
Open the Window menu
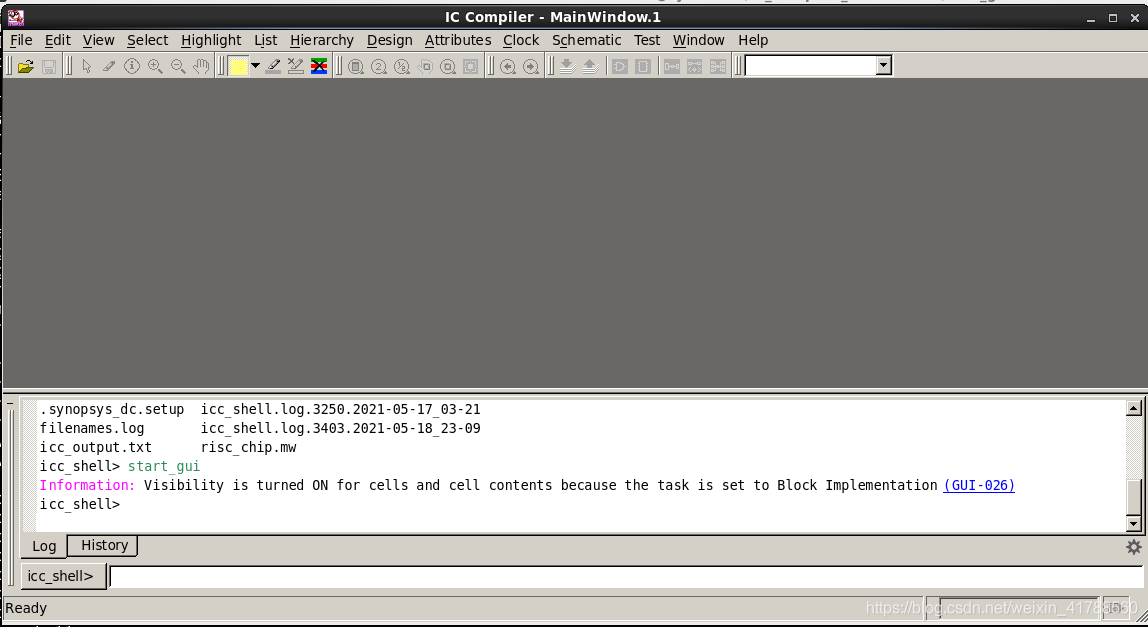coord(698,40)
